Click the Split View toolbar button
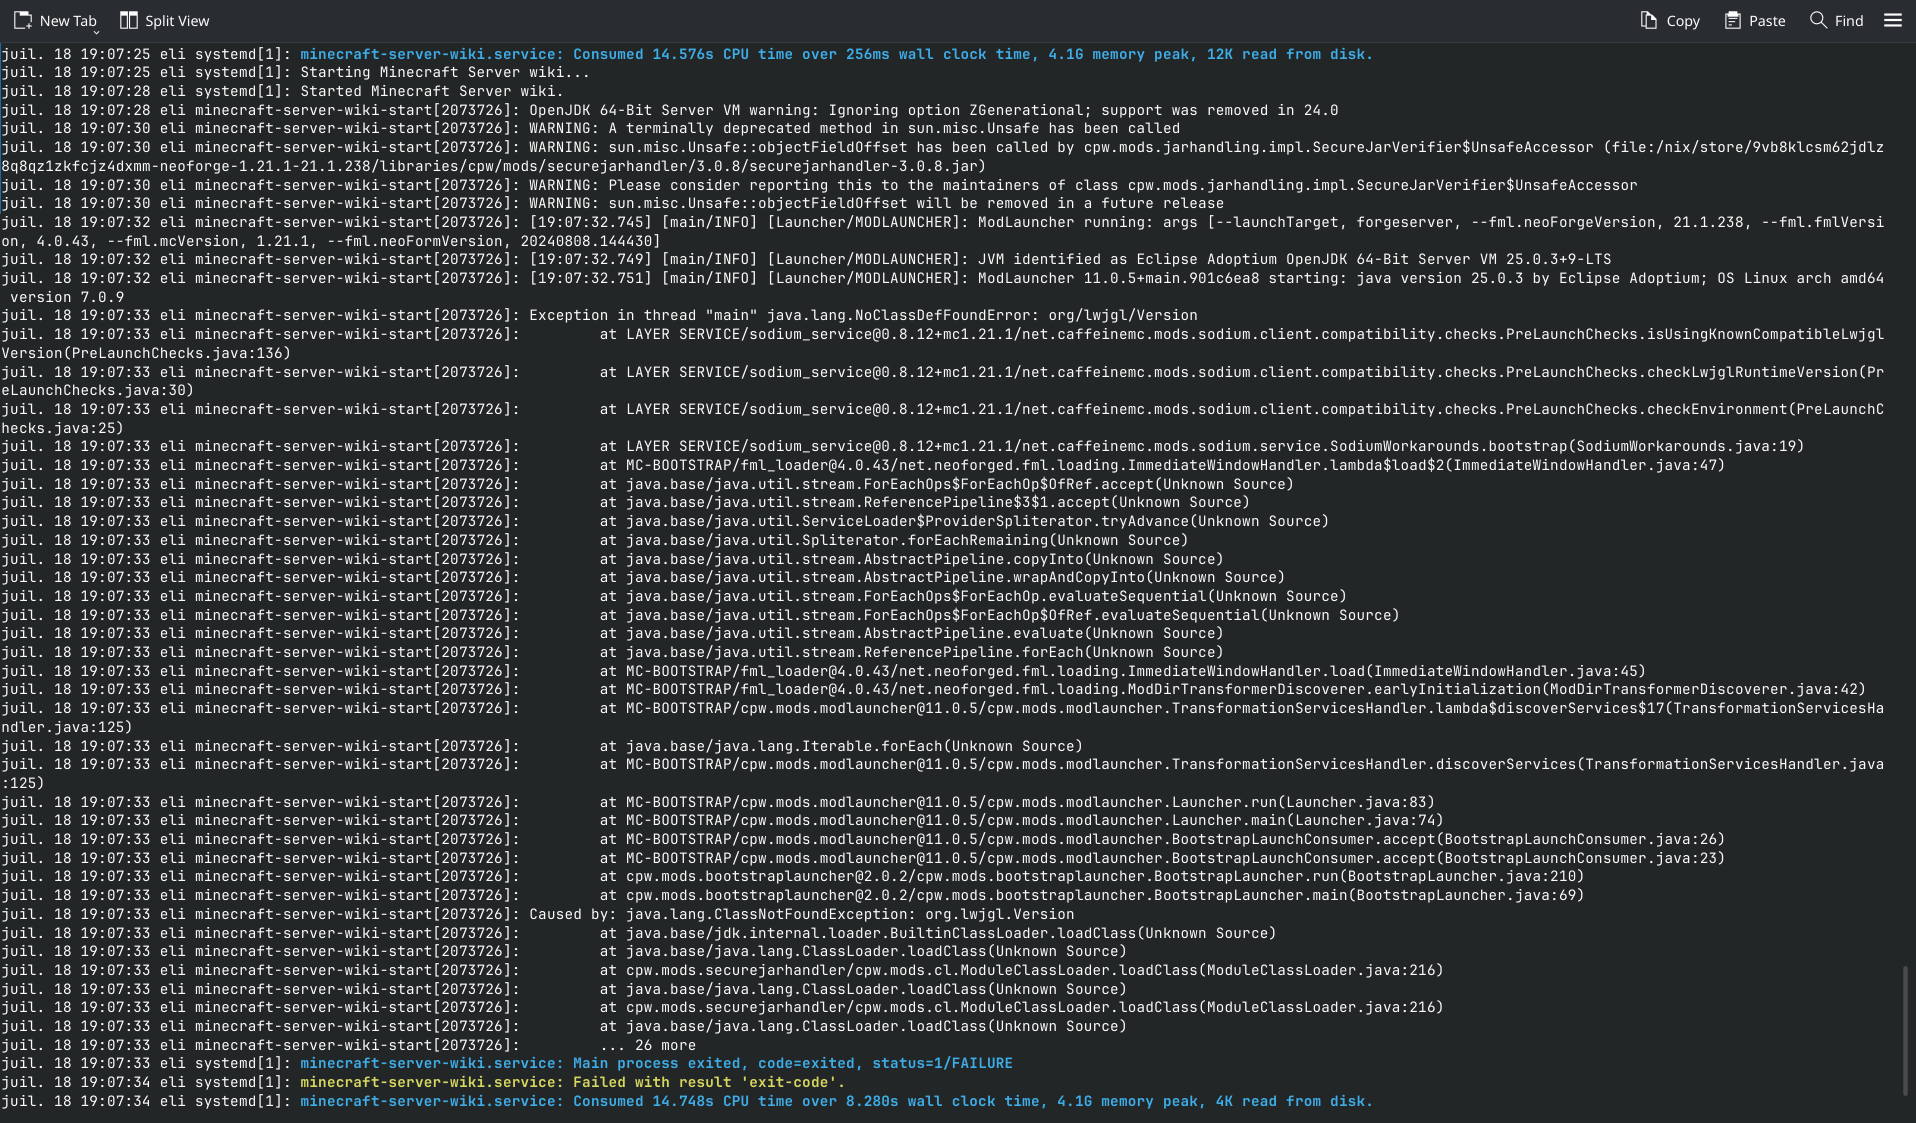This screenshot has height=1123, width=1916. (x=165, y=20)
